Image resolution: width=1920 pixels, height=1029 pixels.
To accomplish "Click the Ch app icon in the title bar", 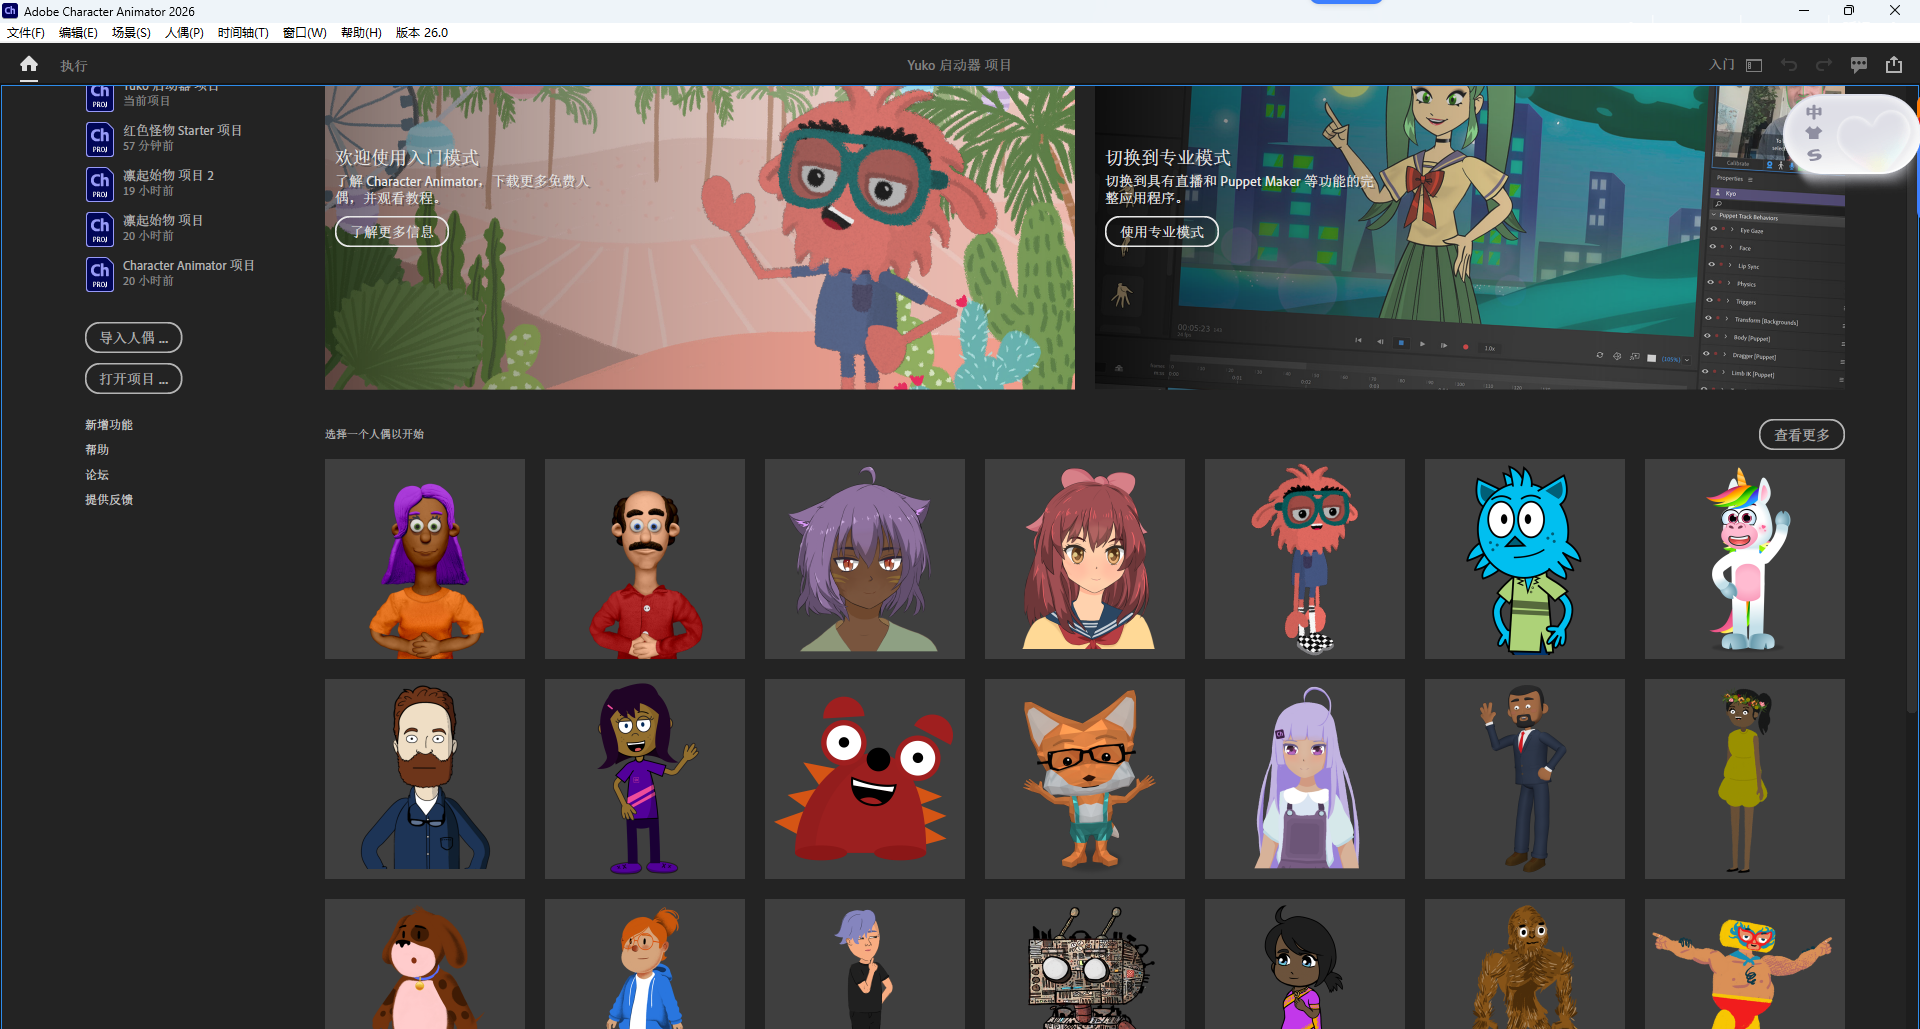I will [10, 11].
